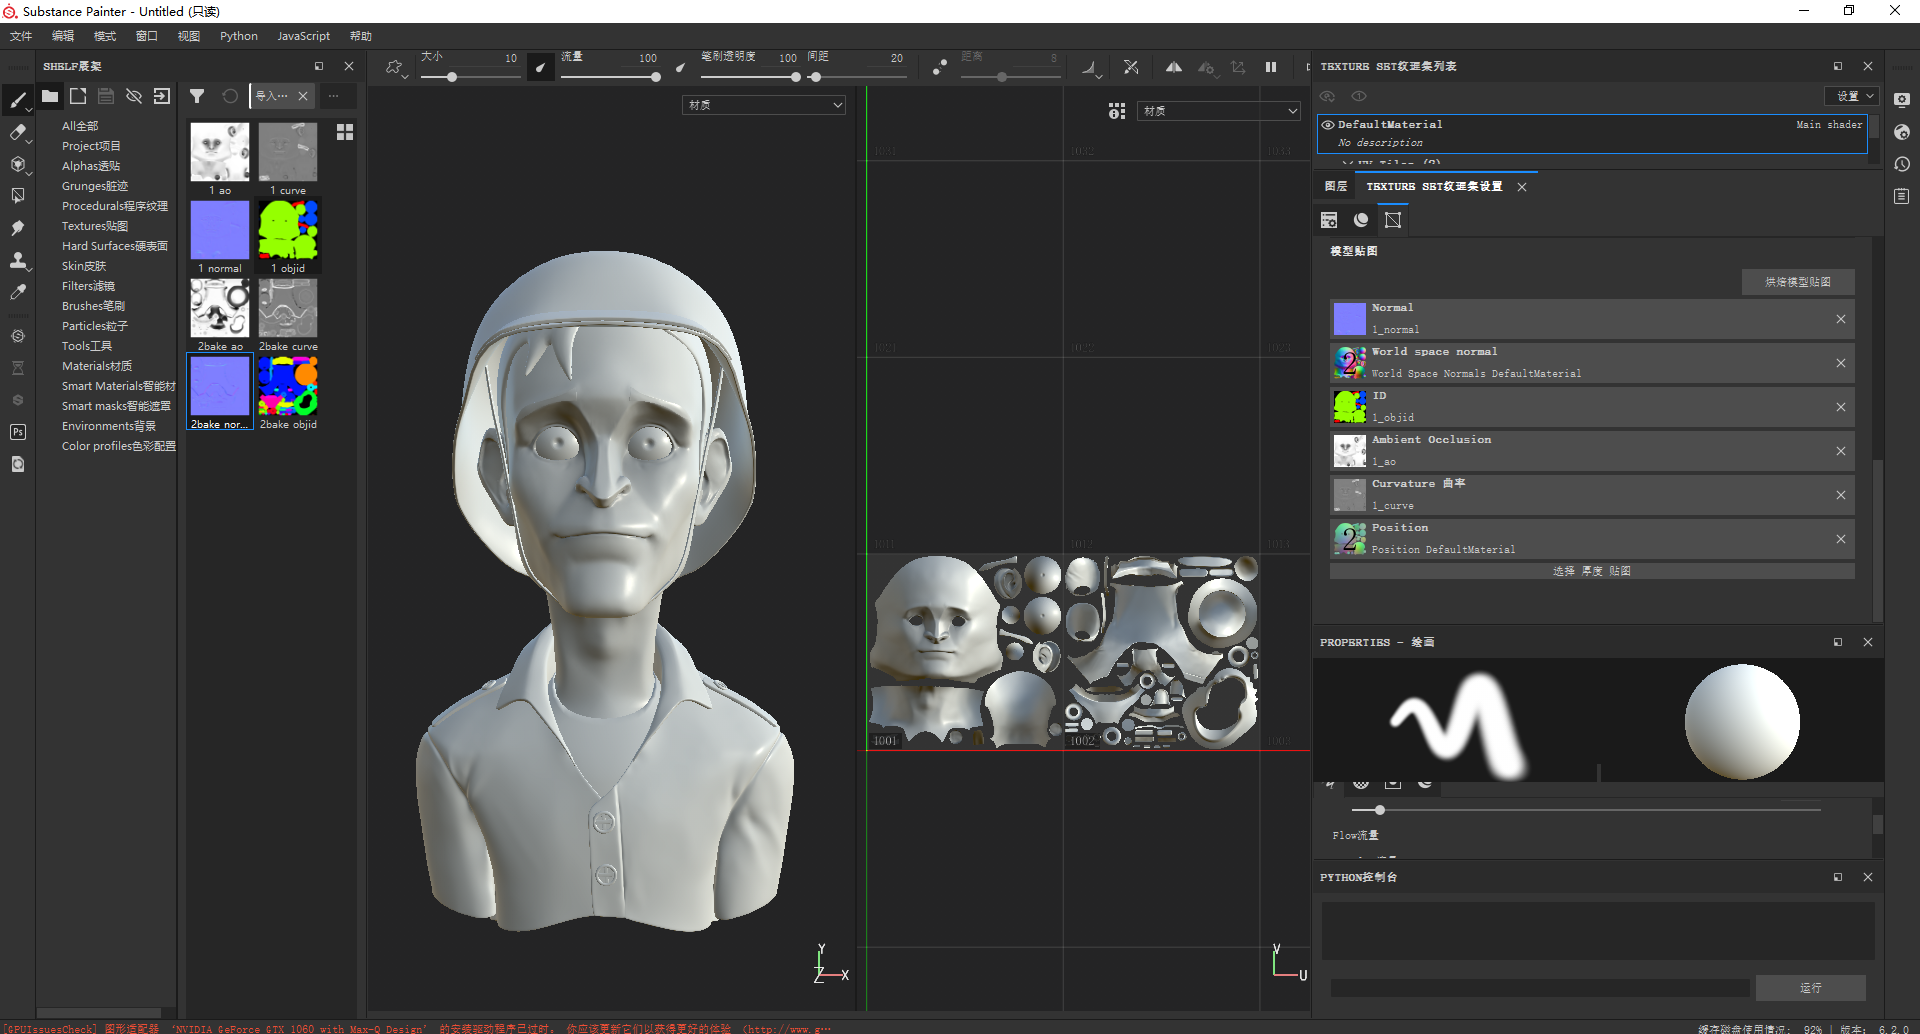
Task: Open history icon in right dock
Action: [x=1902, y=164]
